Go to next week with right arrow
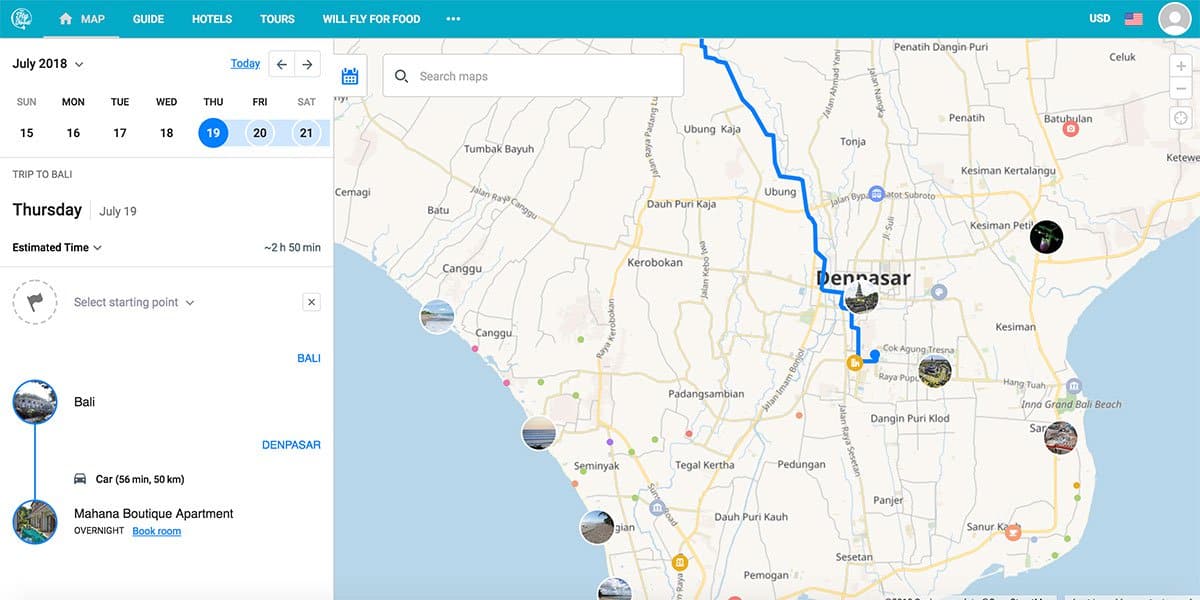This screenshot has height=600, width=1200. (x=308, y=64)
